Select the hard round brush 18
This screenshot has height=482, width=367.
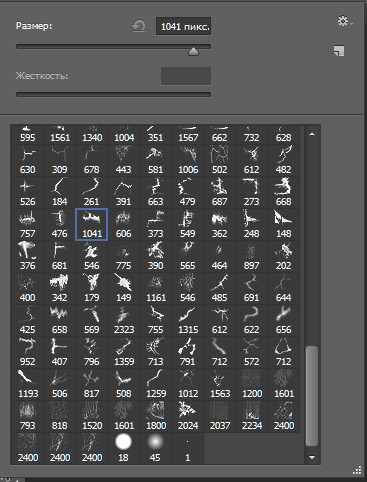tap(123, 449)
